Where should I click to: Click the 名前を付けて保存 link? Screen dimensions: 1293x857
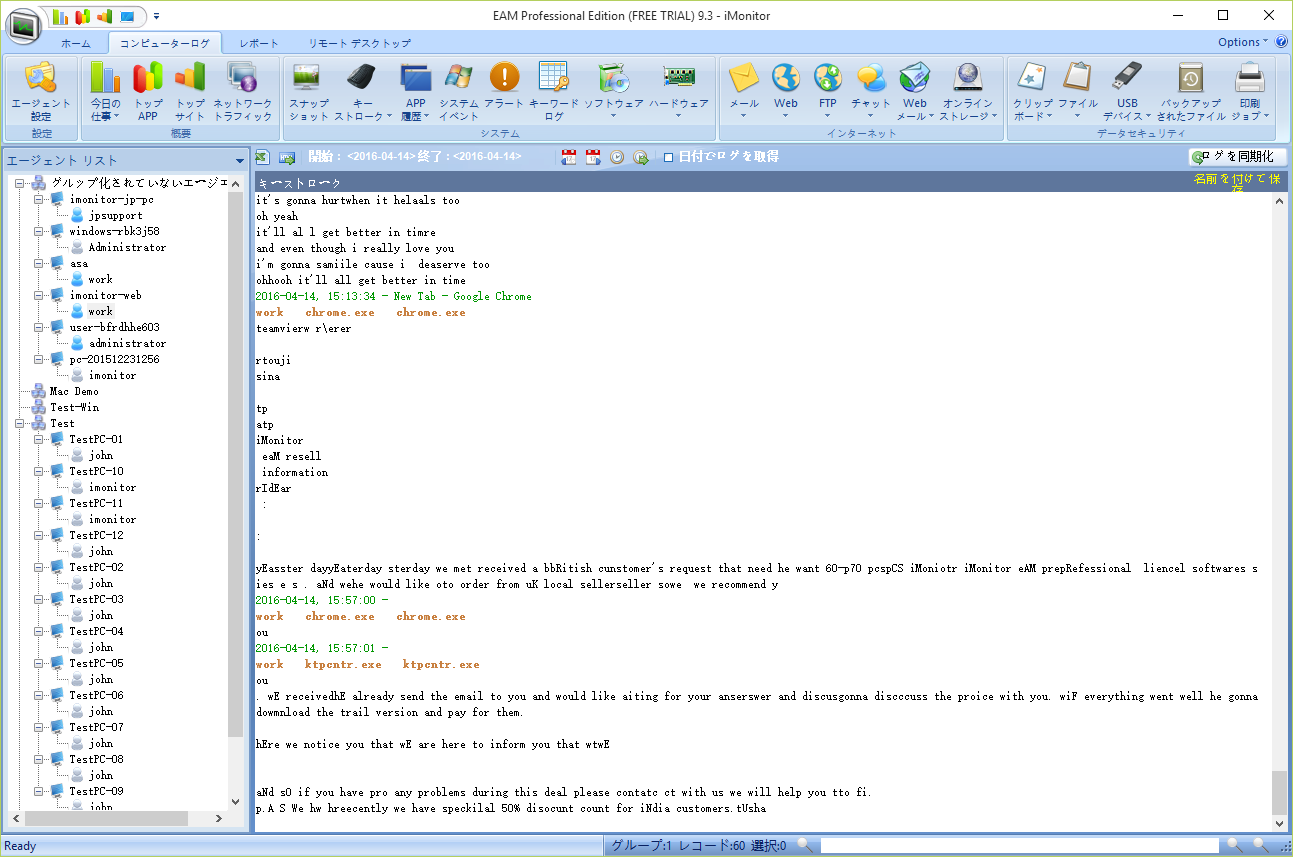[1236, 181]
